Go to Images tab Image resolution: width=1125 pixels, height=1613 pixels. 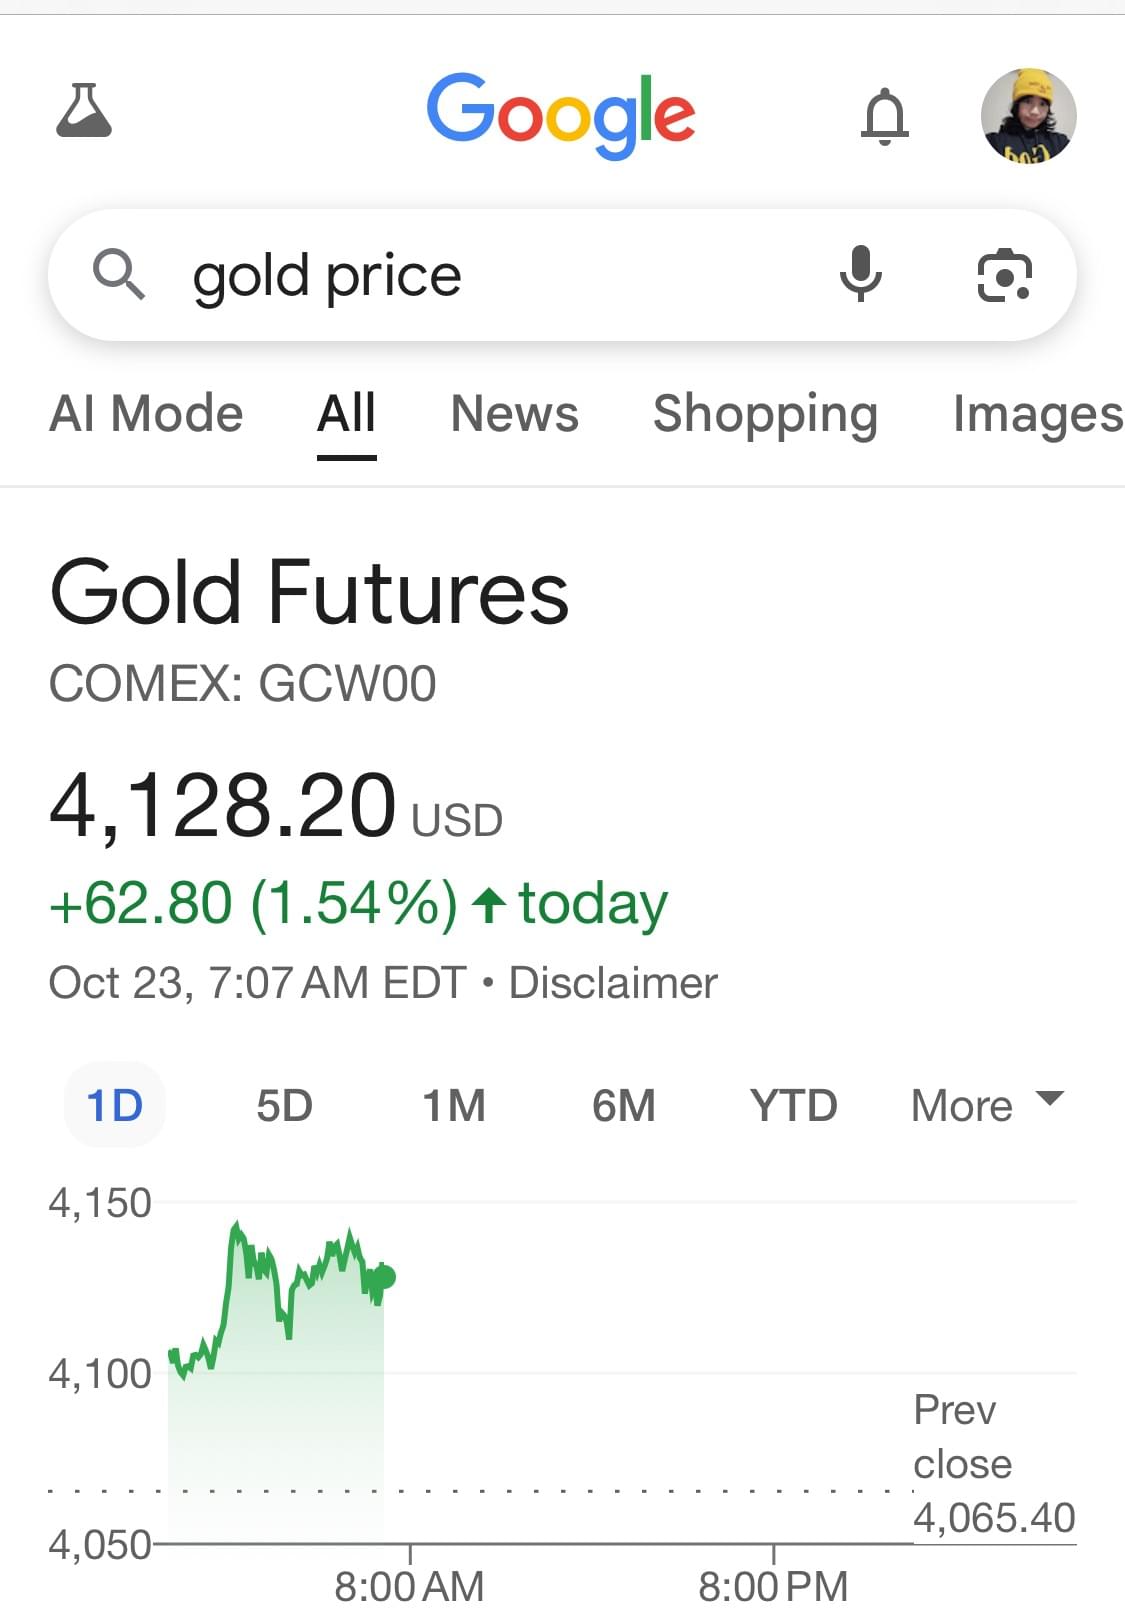[x=1037, y=414]
